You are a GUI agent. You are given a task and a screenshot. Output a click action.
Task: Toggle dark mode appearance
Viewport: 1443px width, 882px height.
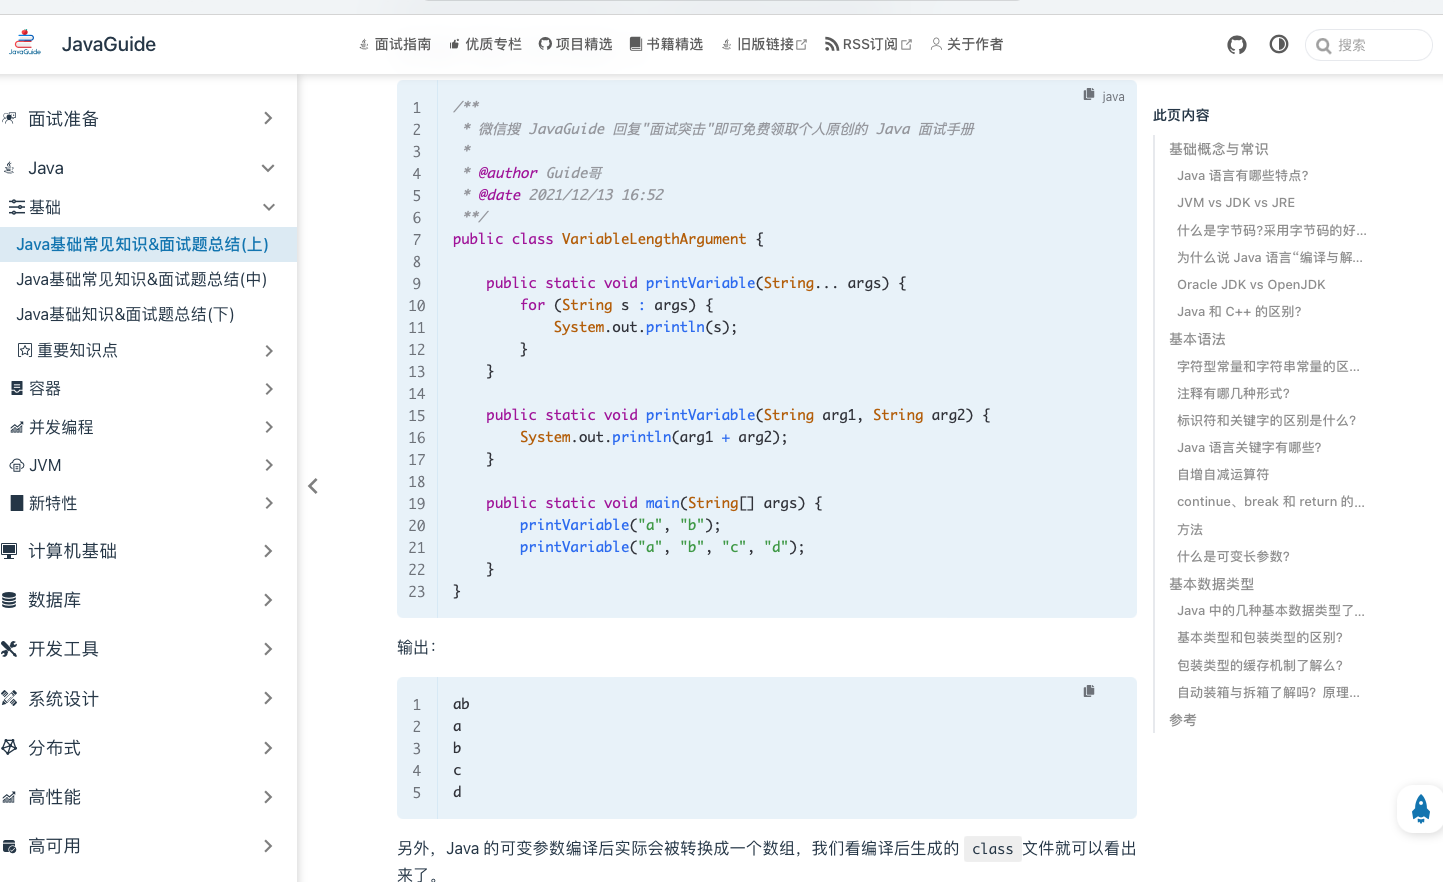pyautogui.click(x=1278, y=44)
